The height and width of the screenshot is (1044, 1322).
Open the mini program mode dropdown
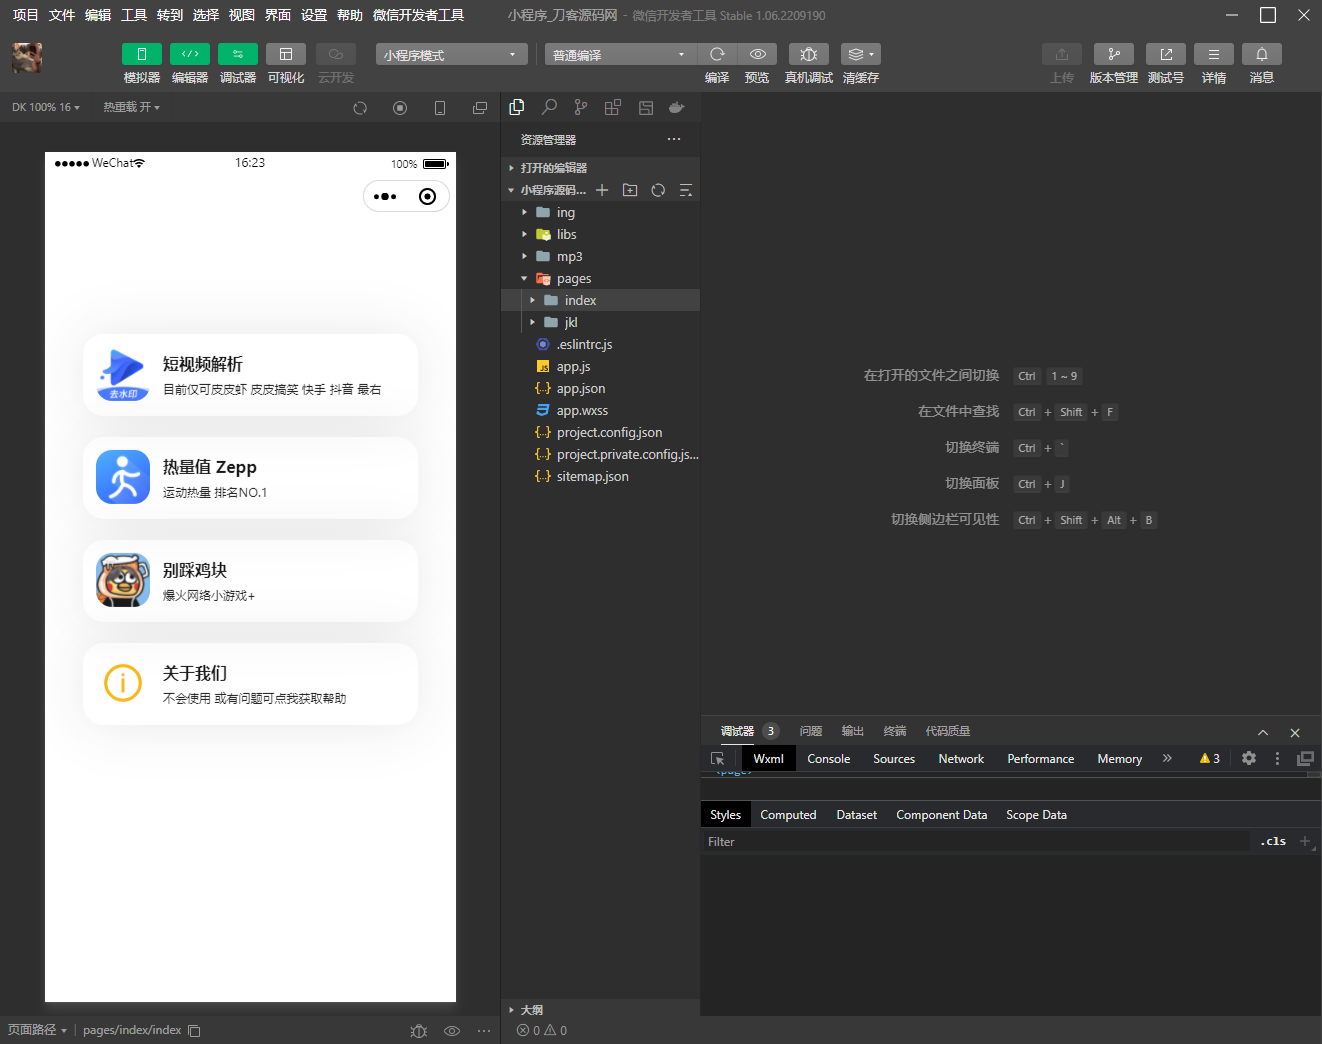pos(450,55)
